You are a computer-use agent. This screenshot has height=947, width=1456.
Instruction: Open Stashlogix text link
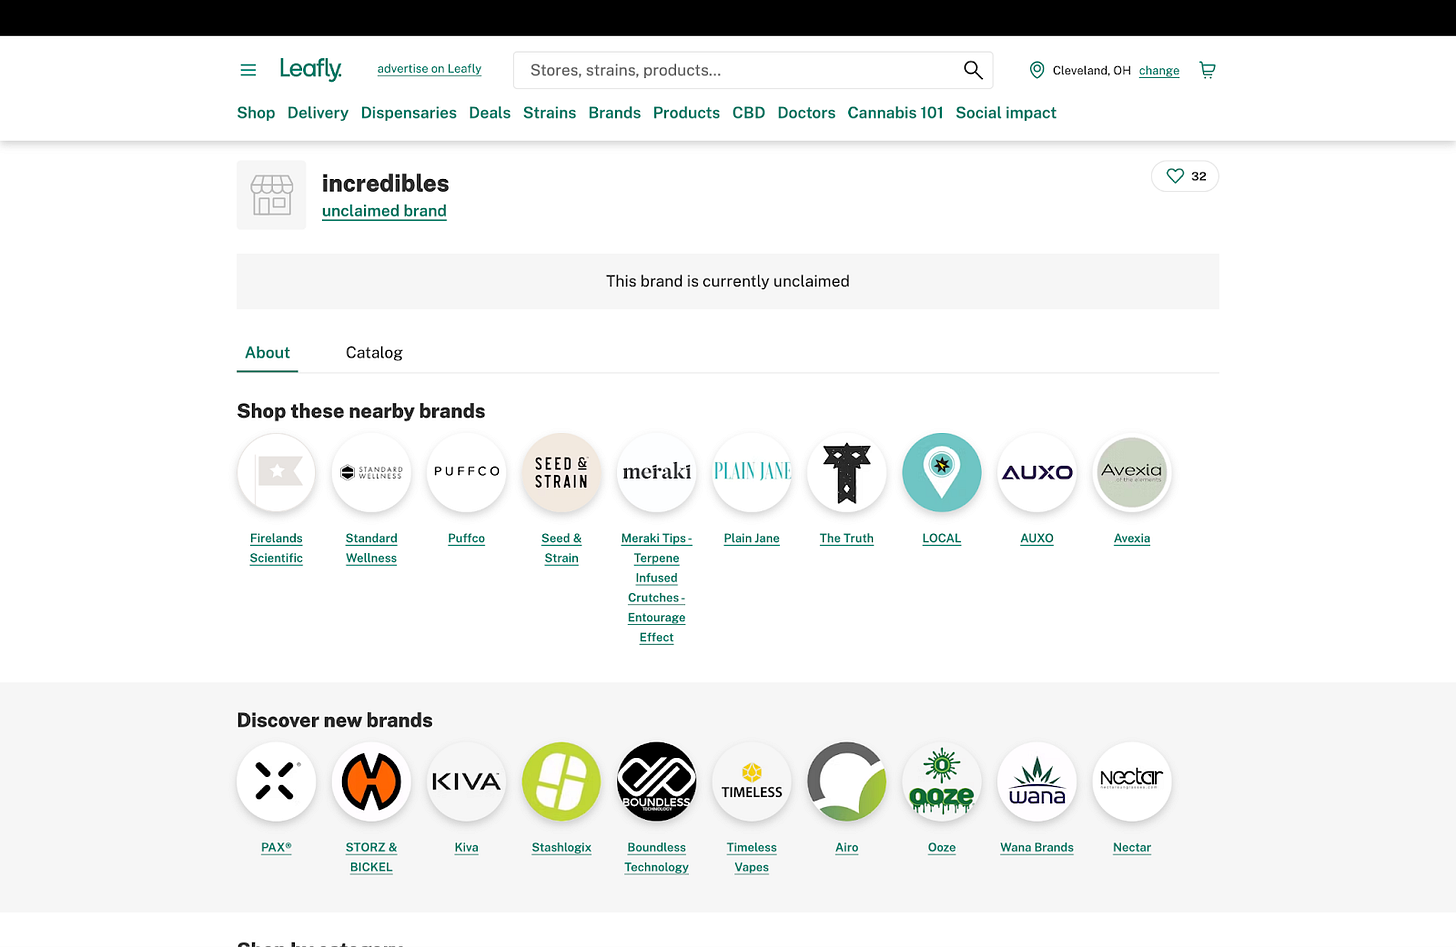click(x=562, y=847)
